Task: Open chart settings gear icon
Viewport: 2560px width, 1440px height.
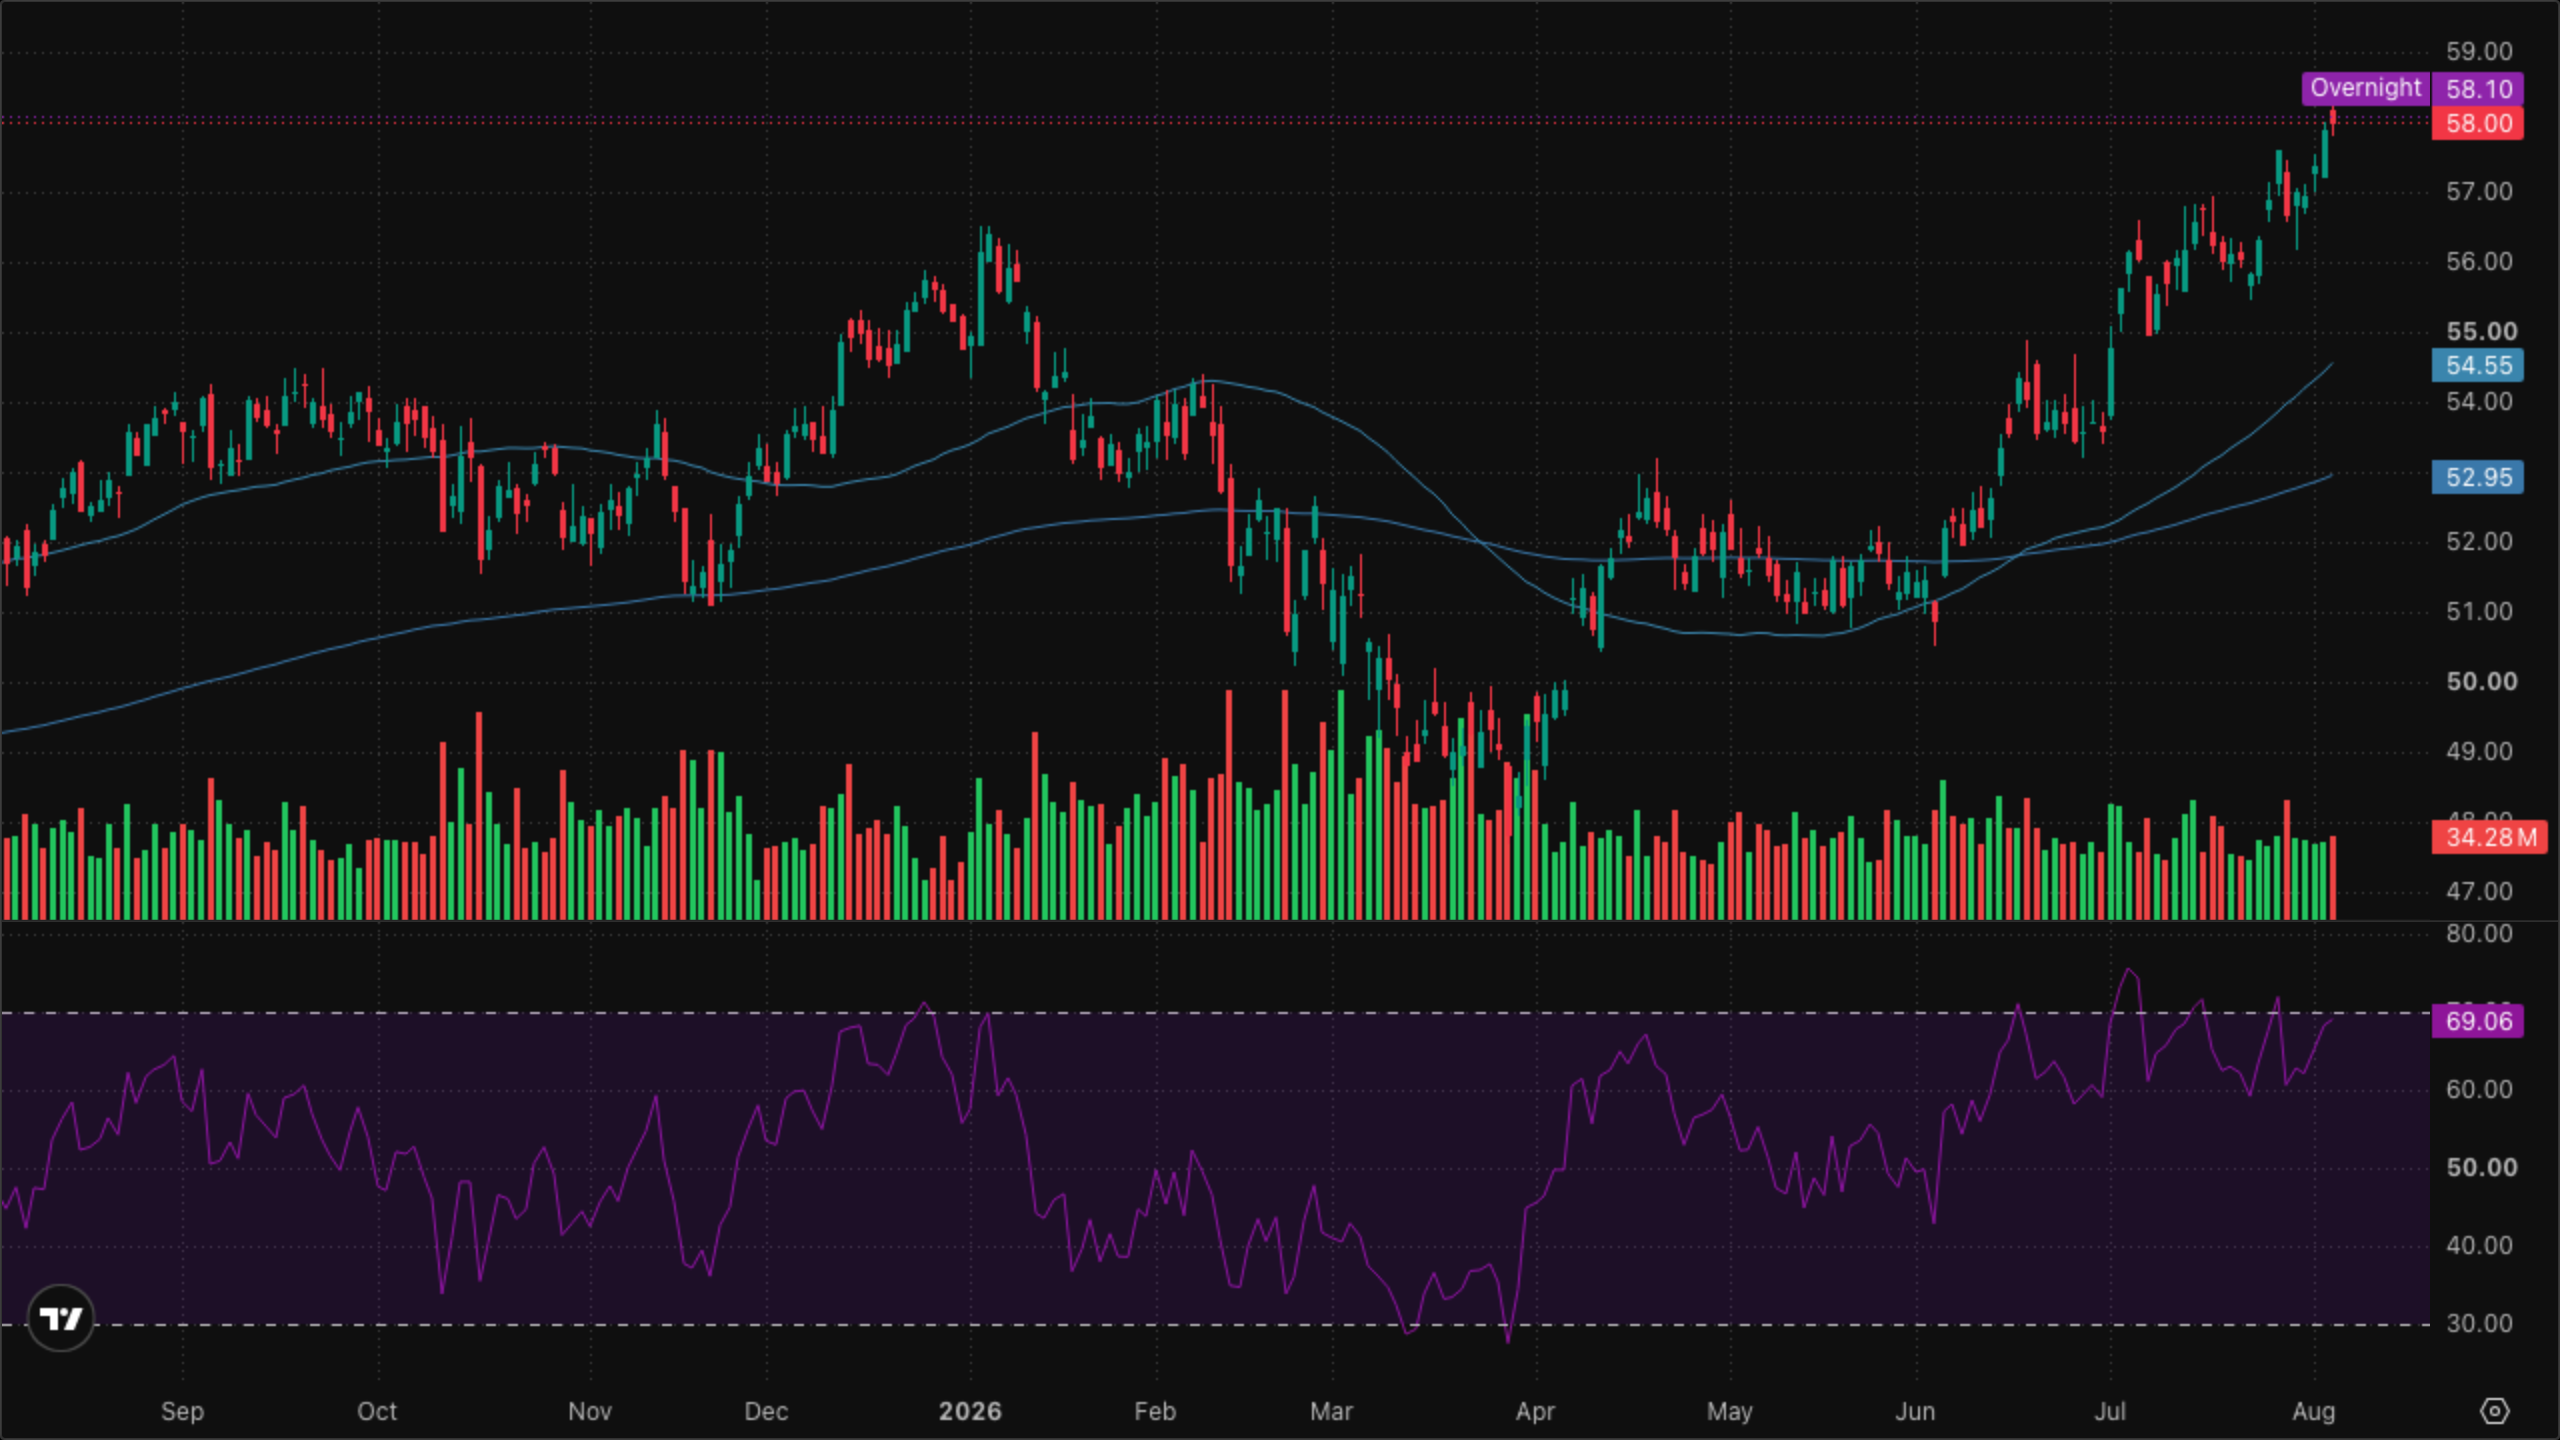Action: [2495, 1411]
